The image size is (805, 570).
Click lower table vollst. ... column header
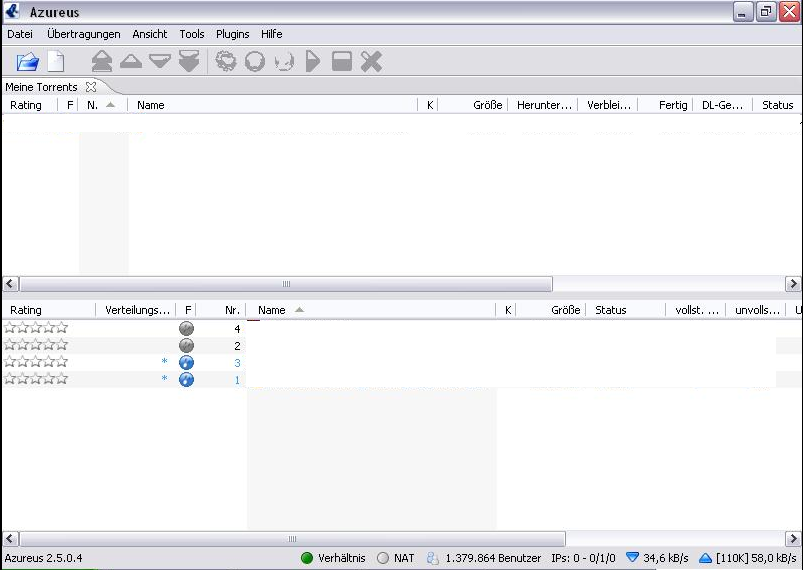[x=696, y=310]
